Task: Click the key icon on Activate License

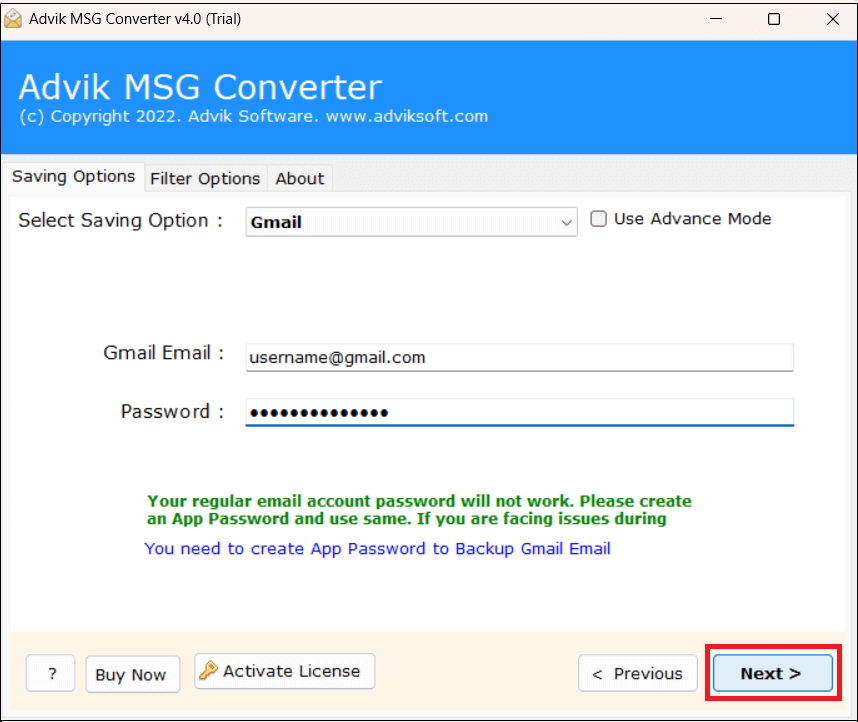Action: pos(208,670)
